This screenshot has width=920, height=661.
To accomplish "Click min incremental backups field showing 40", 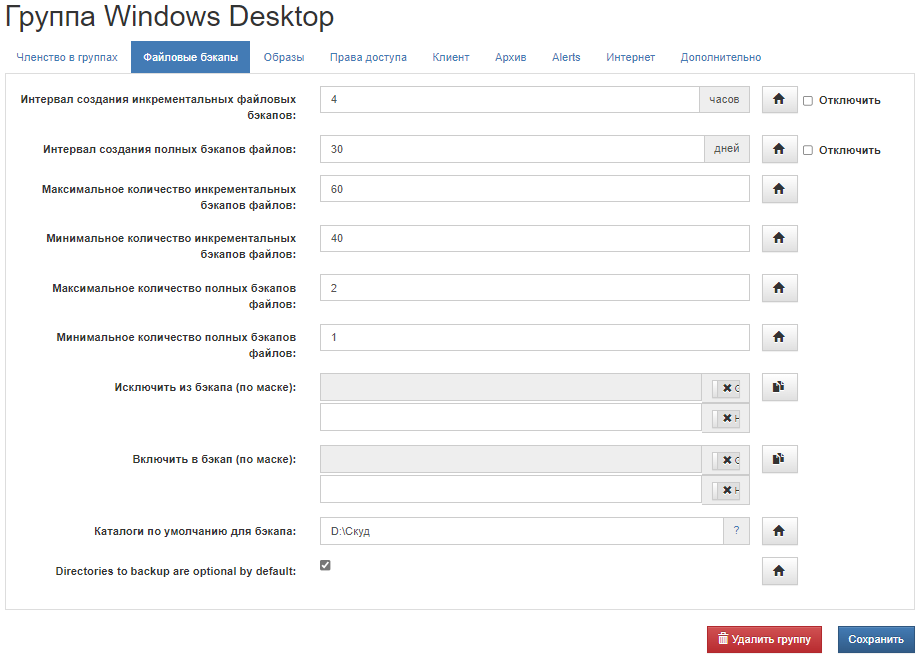I will (x=535, y=238).
